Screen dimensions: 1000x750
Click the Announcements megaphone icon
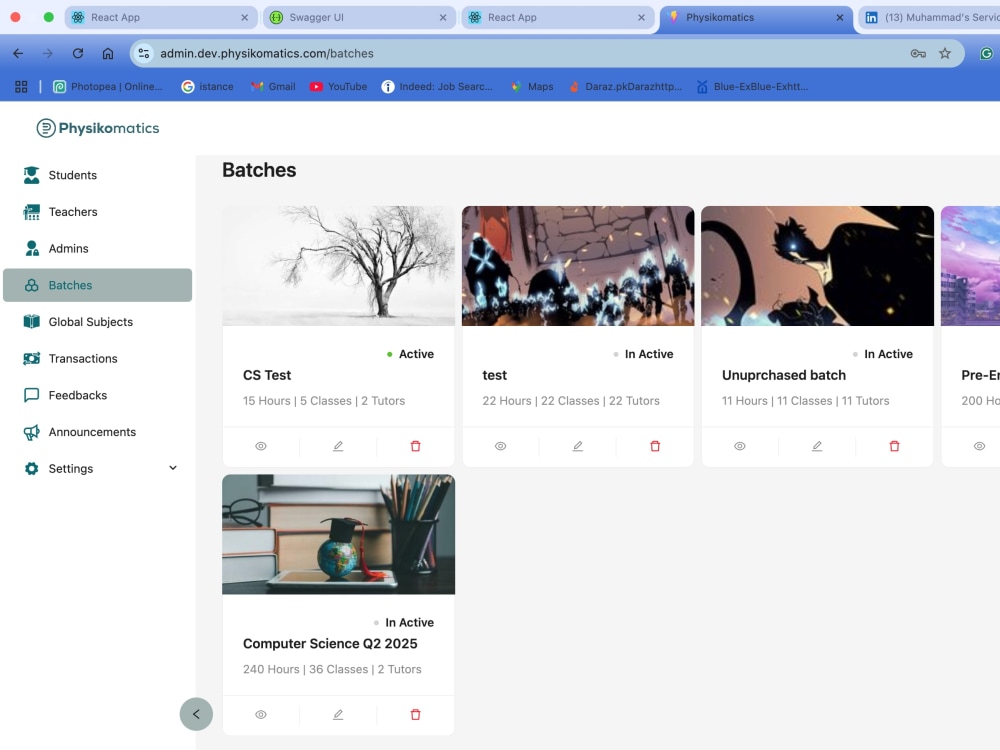[x=31, y=432]
